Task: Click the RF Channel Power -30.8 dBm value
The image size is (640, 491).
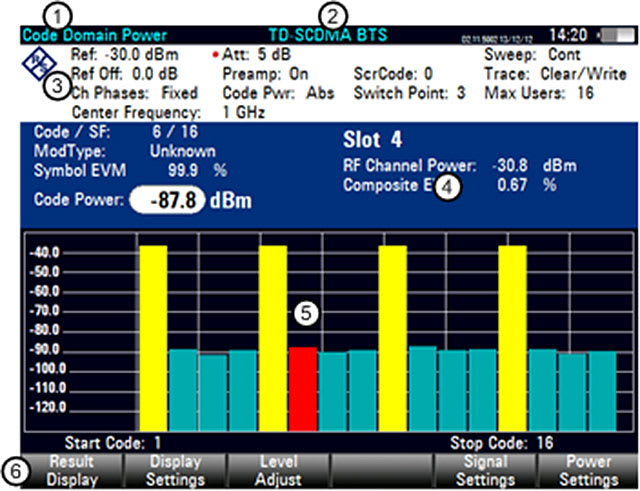Action: point(534,166)
